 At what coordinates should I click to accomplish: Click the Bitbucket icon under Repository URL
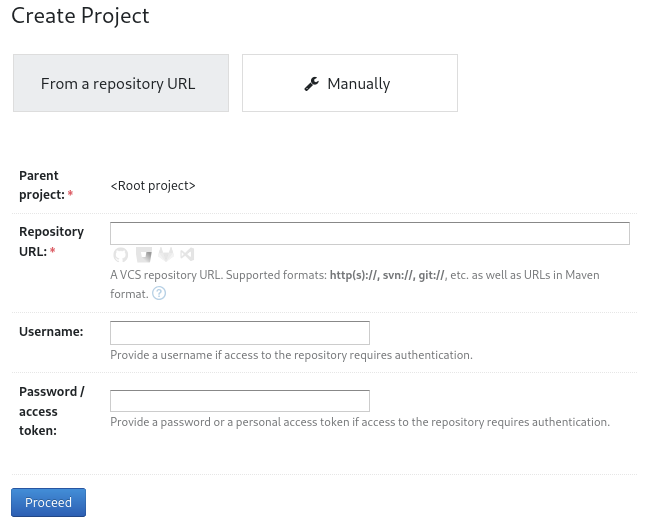pos(144,255)
